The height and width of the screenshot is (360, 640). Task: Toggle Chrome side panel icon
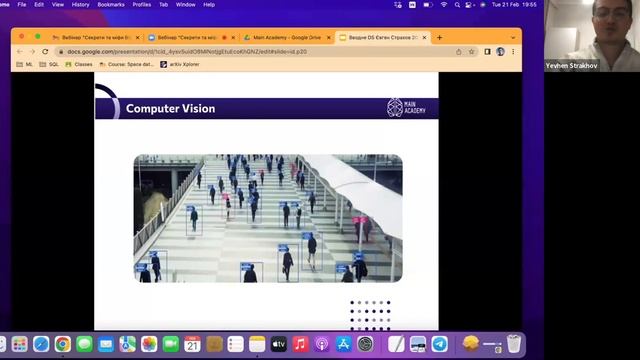tap(487, 52)
